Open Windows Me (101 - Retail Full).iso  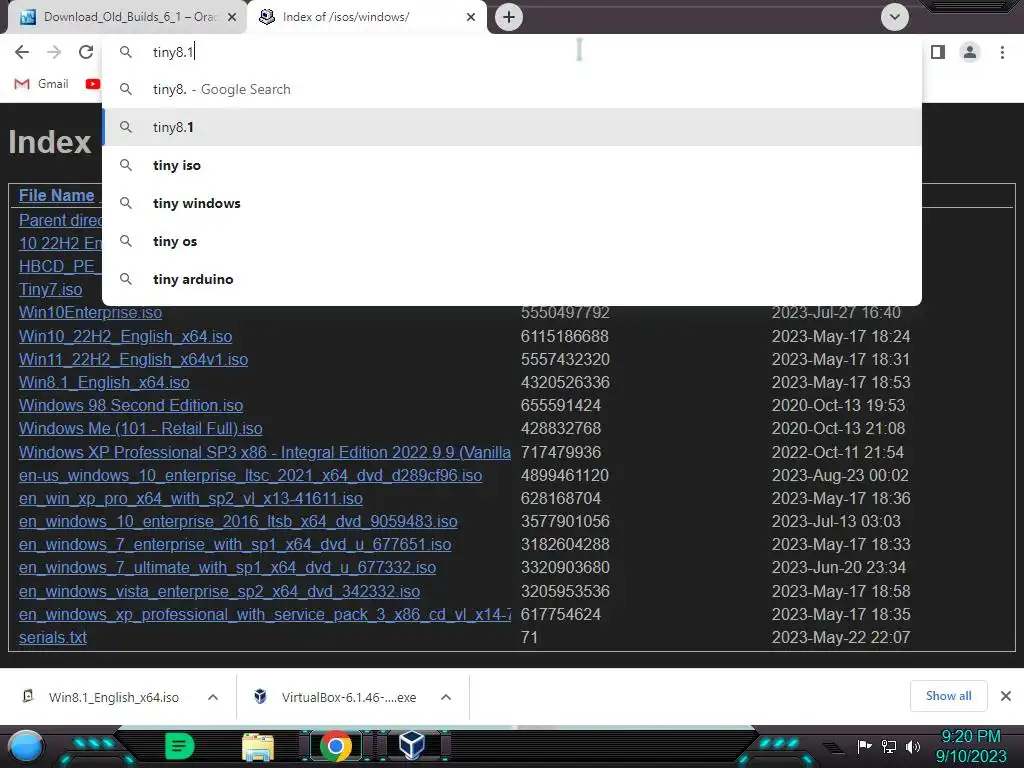pos(140,428)
